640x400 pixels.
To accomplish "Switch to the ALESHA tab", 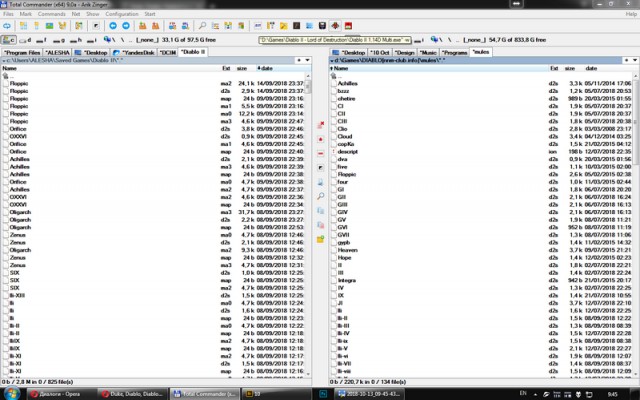I will 57,52.
